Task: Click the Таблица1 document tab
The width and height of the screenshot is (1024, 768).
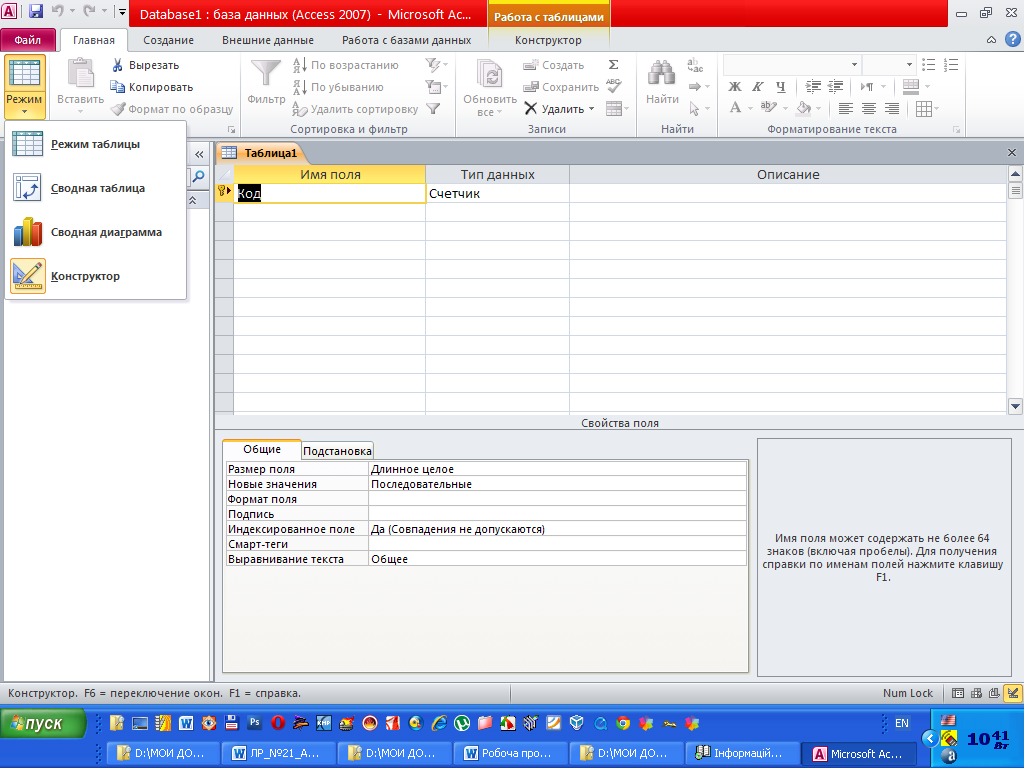Action: (270, 153)
